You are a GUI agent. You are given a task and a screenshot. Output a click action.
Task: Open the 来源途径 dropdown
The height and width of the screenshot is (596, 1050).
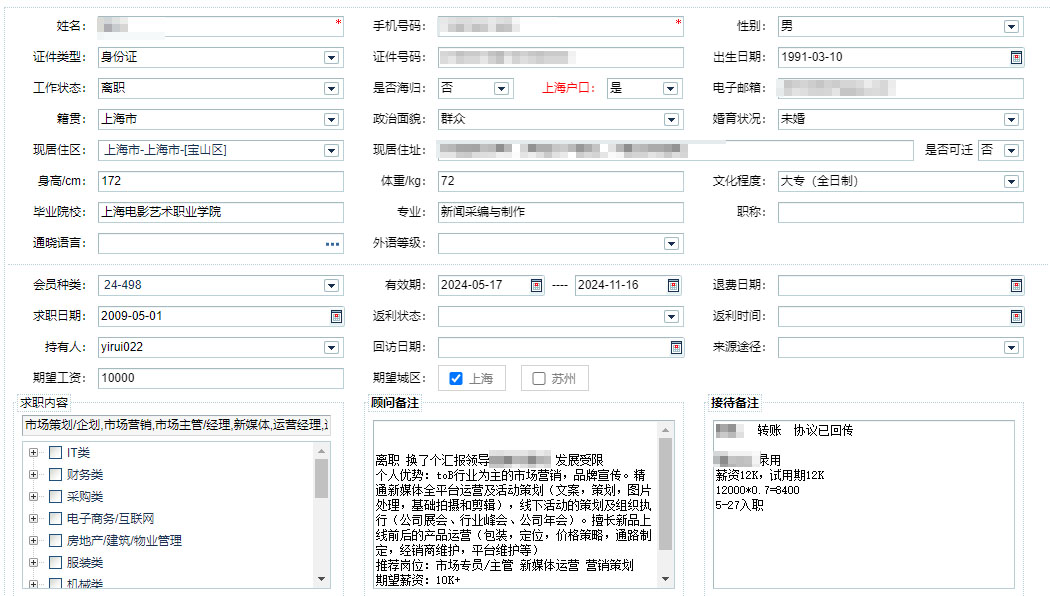[x=1011, y=348]
